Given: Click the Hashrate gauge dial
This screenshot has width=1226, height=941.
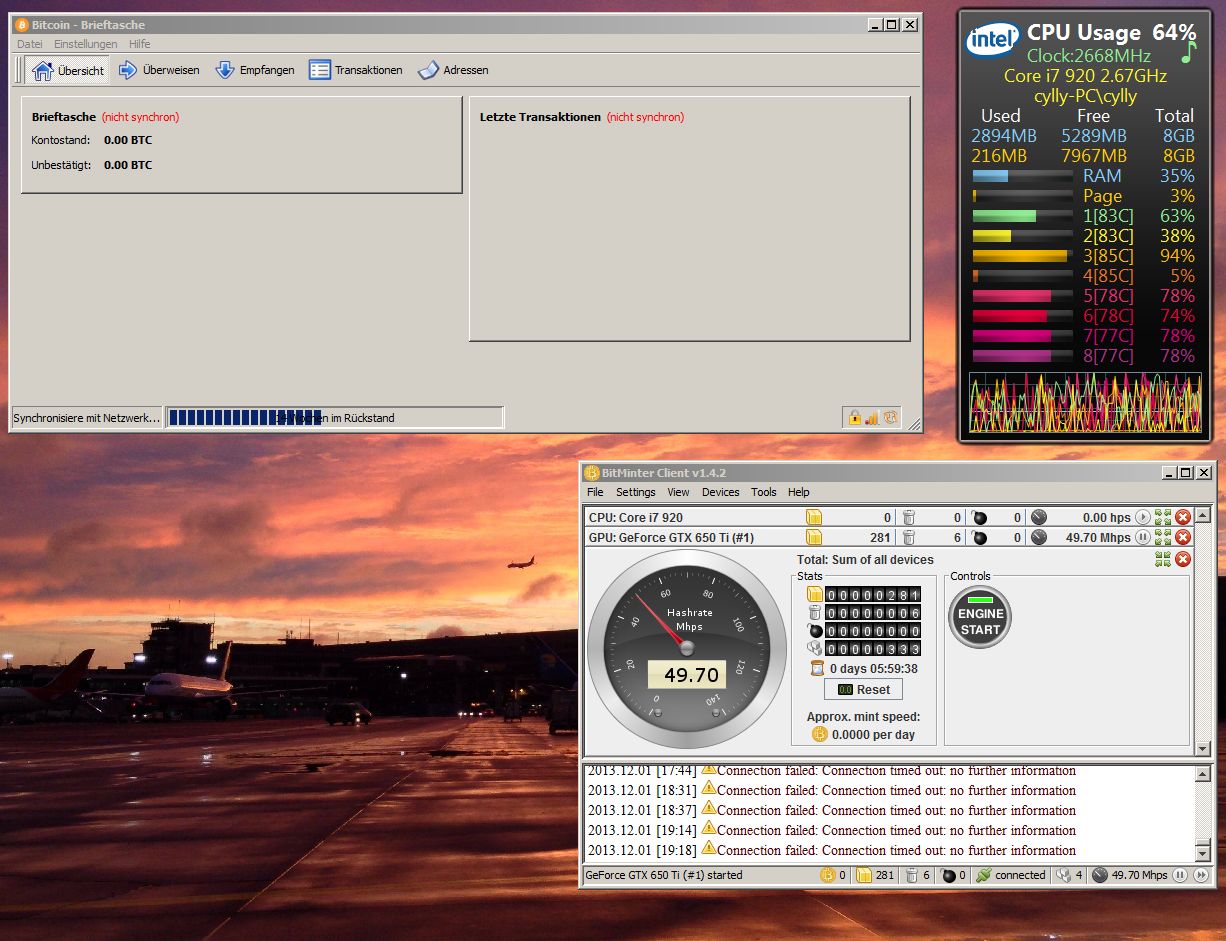Looking at the screenshot, I should coord(688,649).
